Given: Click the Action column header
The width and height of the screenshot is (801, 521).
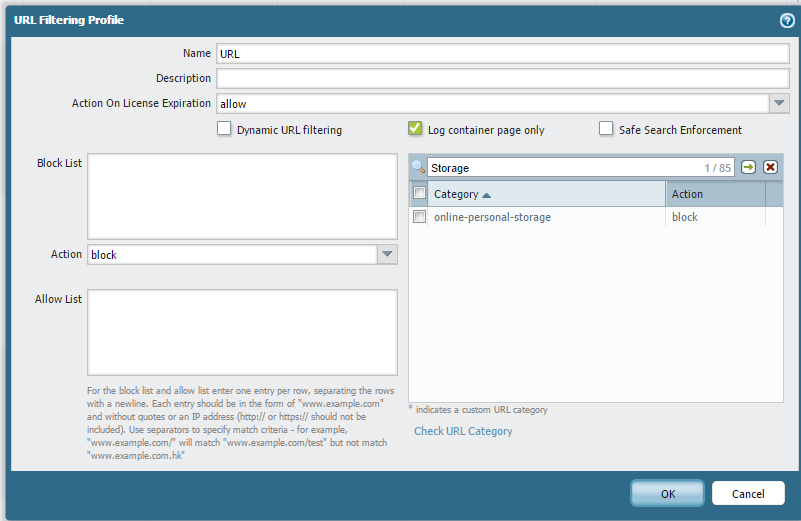Looking at the screenshot, I should tap(715, 194).
